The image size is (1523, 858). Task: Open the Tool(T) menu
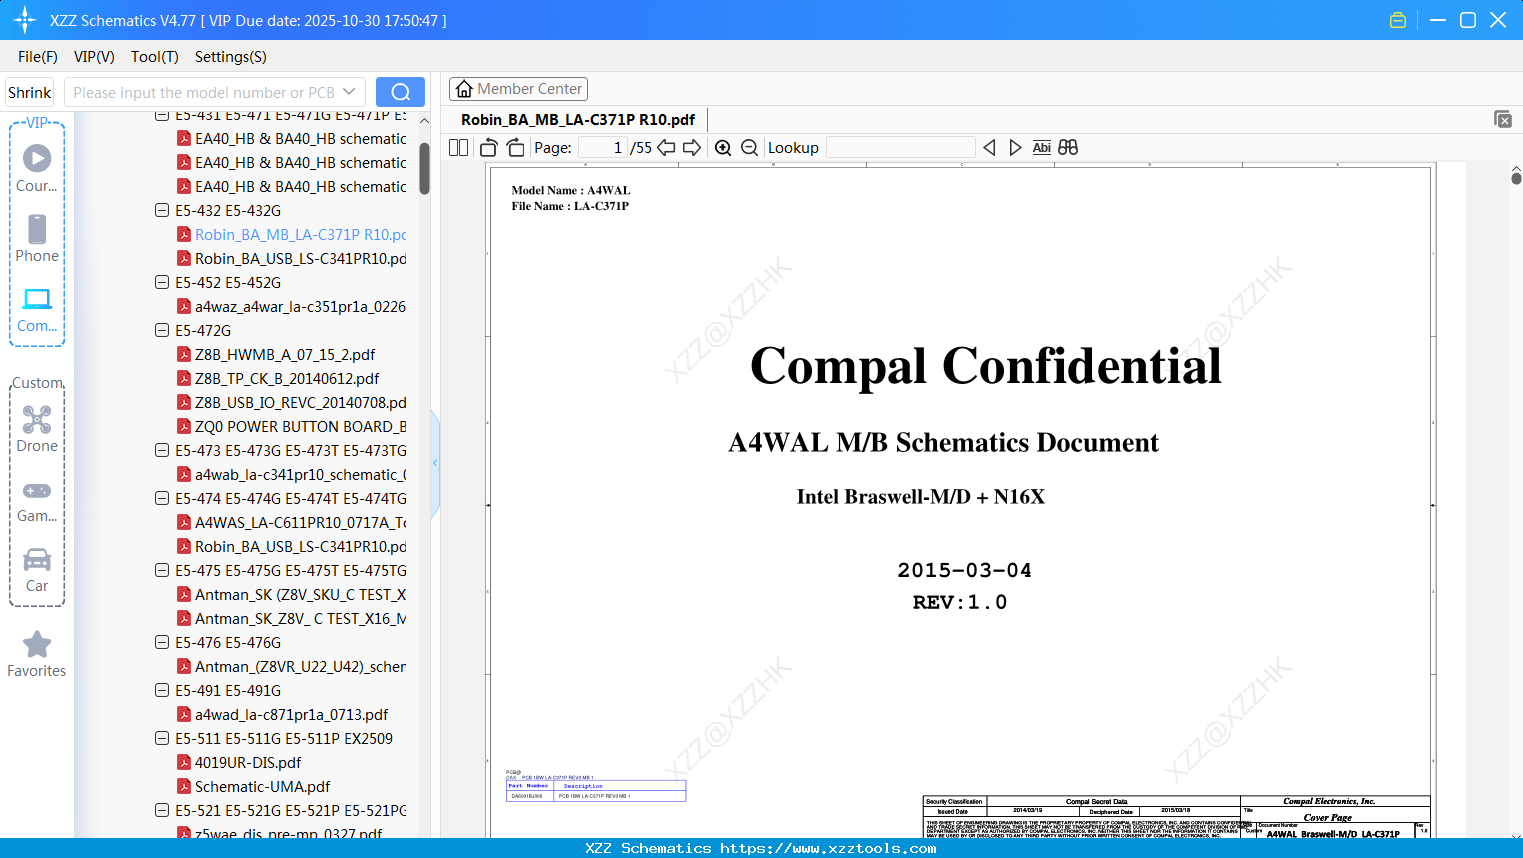point(155,57)
